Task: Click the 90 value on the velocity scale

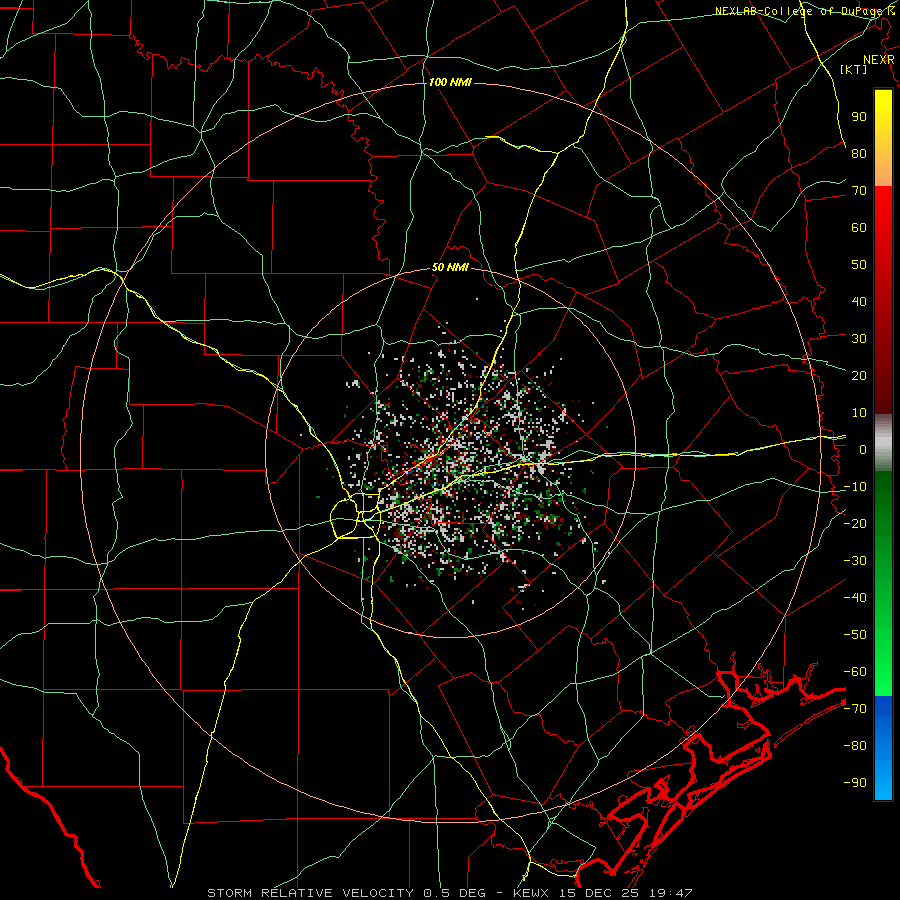Action: click(x=859, y=117)
